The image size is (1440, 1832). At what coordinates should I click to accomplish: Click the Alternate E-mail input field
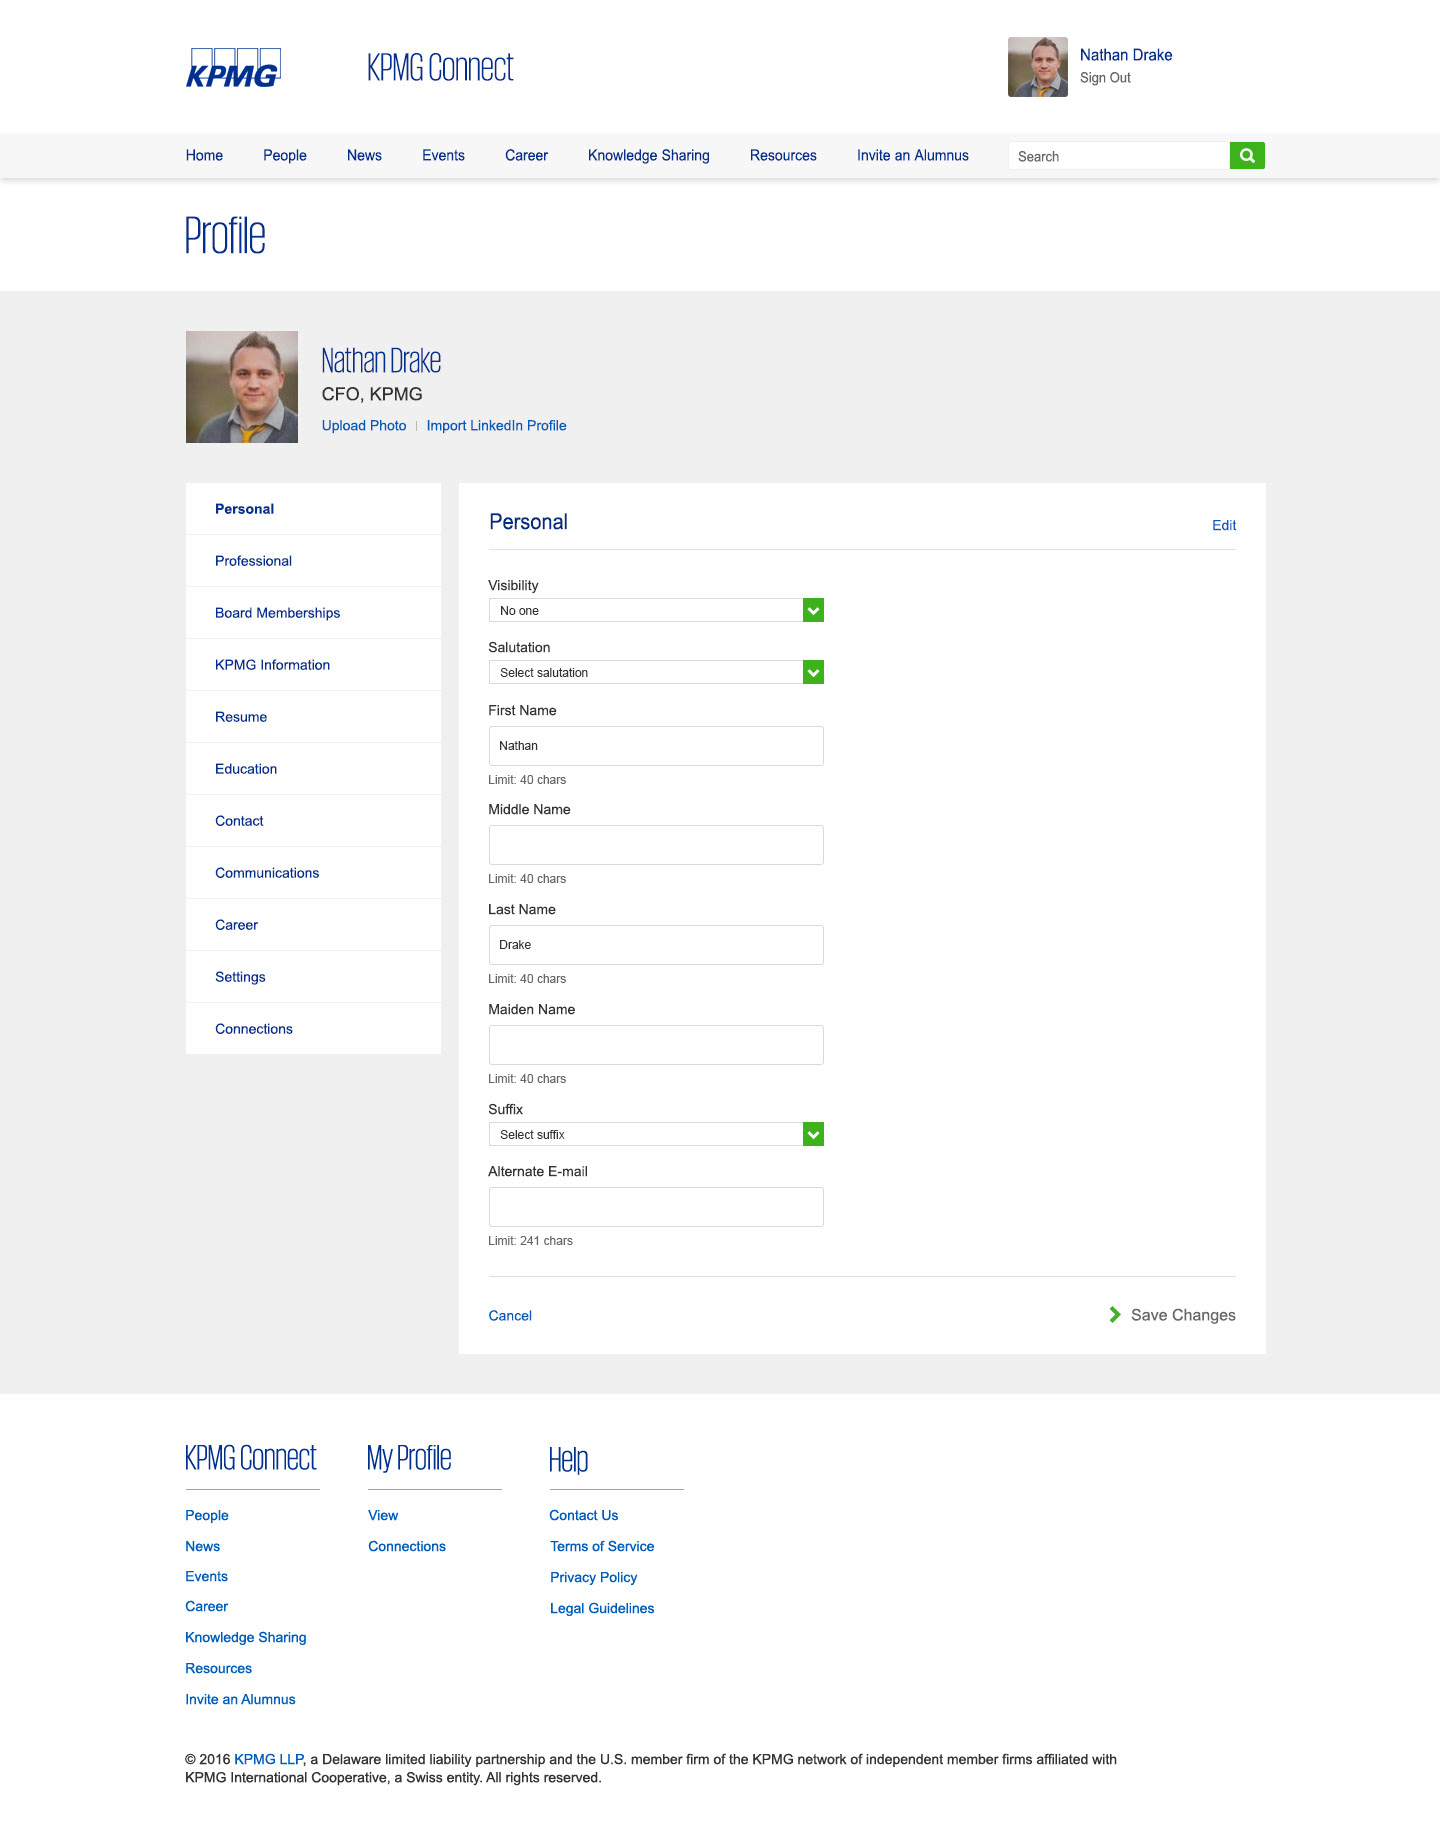click(656, 1207)
